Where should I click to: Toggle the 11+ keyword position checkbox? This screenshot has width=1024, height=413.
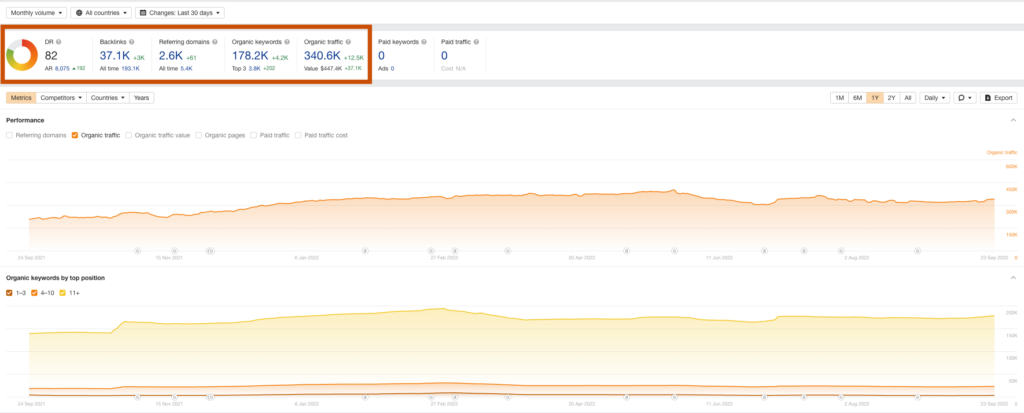tap(63, 293)
